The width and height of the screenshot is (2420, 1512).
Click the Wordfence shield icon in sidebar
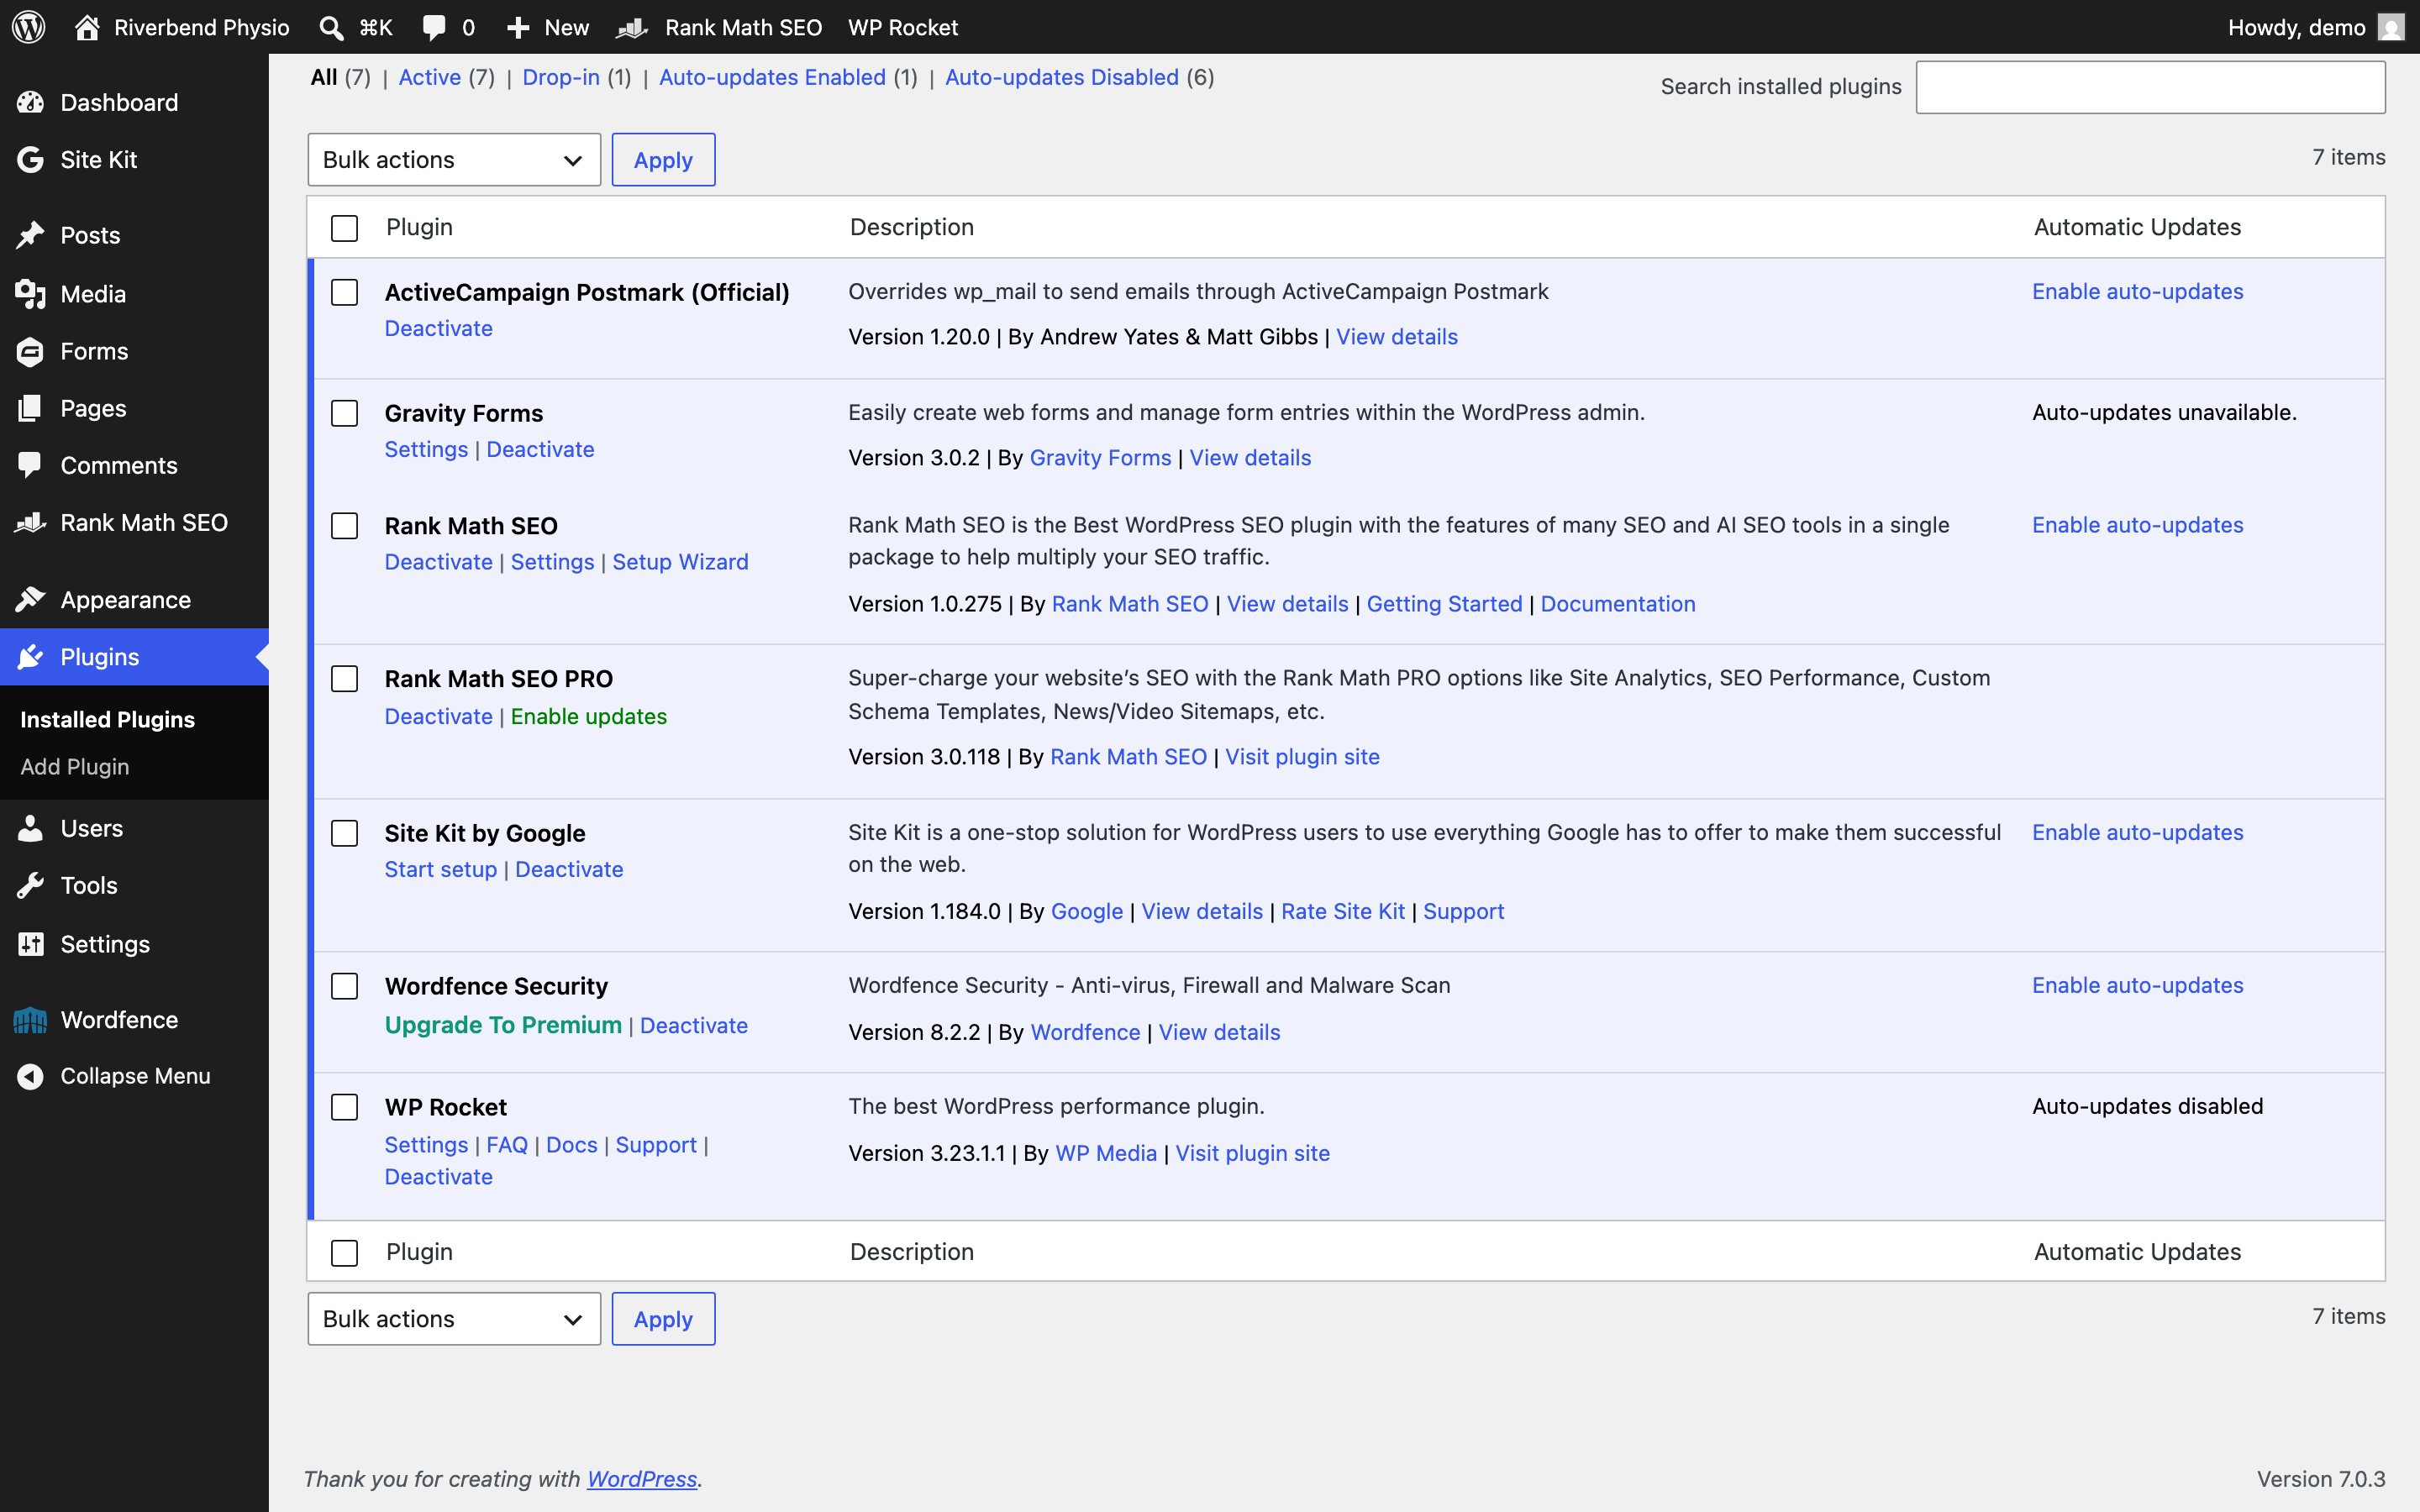point(31,1019)
